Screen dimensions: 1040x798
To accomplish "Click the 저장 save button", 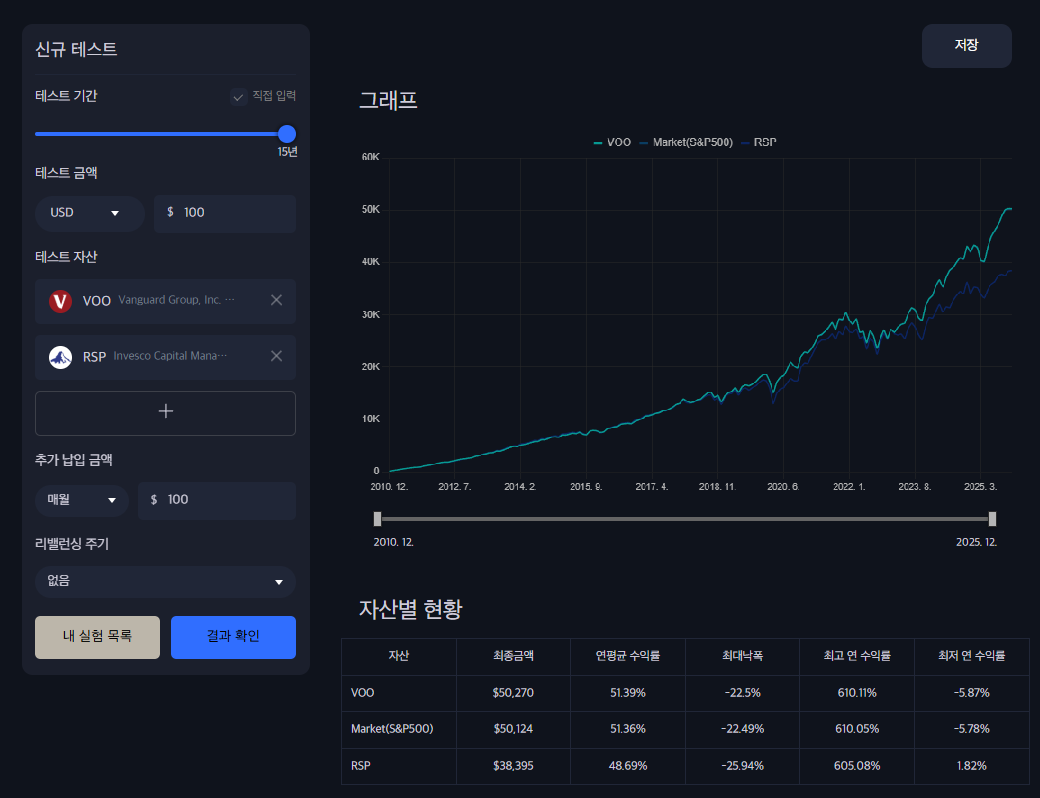I will pyautogui.click(x=966, y=46).
